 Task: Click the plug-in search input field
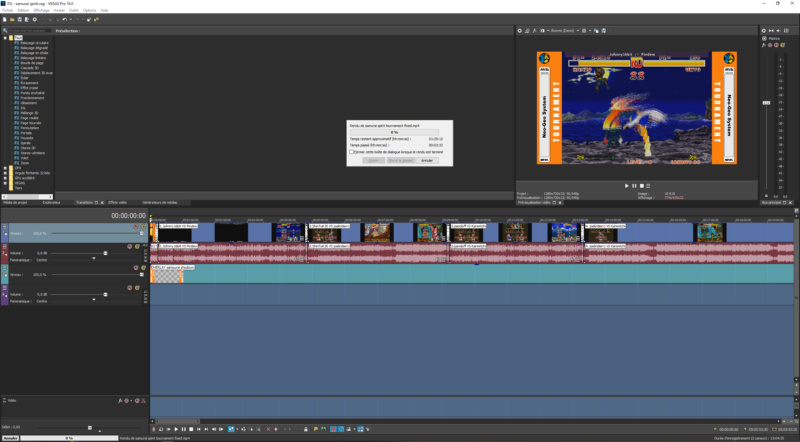[x=29, y=31]
